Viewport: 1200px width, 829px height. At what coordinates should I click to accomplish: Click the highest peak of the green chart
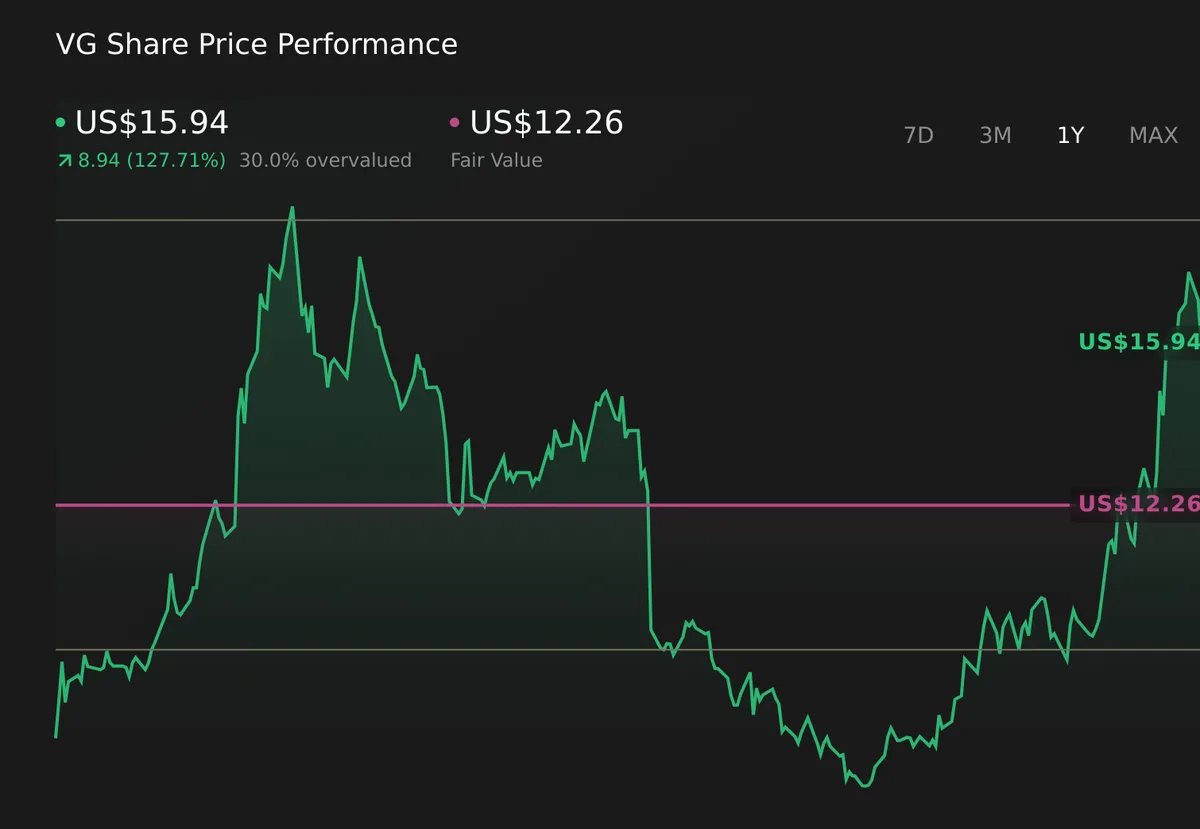point(291,208)
